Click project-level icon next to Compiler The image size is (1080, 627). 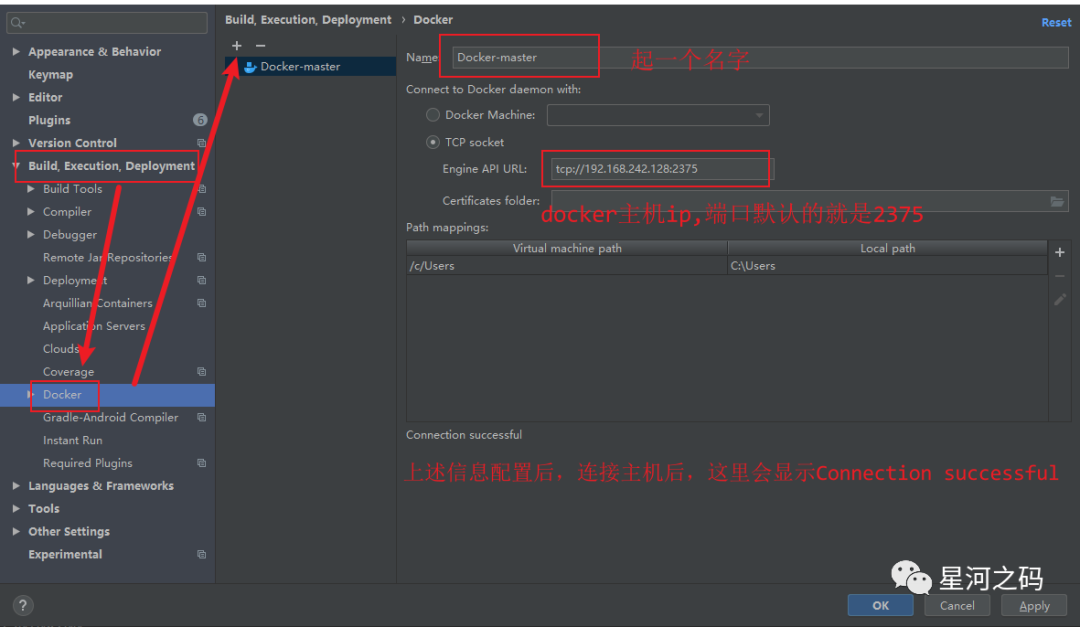pos(202,212)
